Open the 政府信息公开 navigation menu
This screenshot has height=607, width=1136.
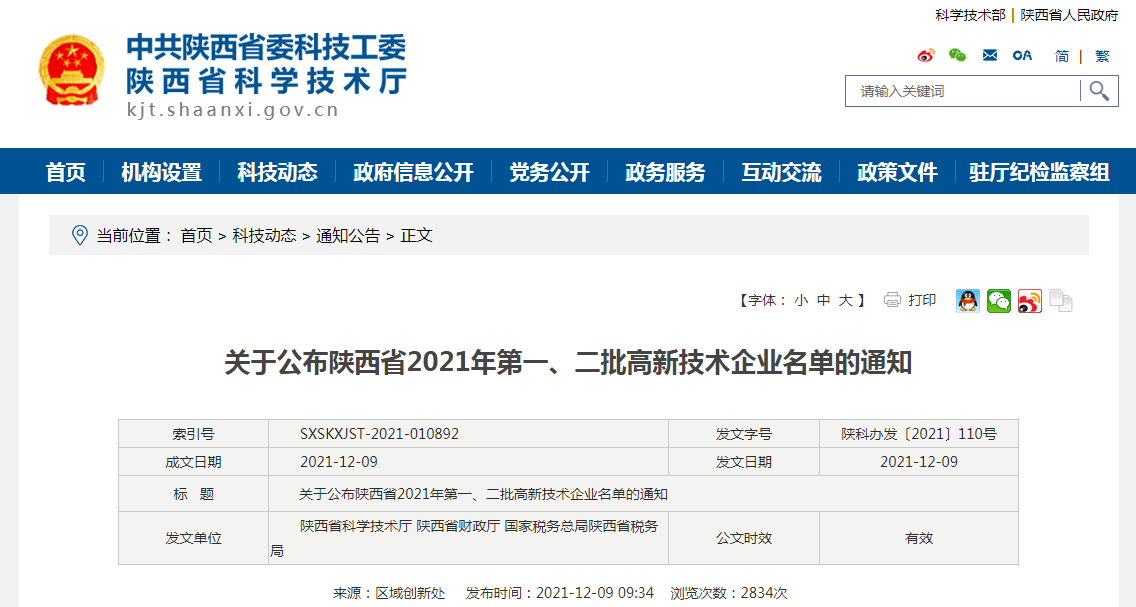413,172
